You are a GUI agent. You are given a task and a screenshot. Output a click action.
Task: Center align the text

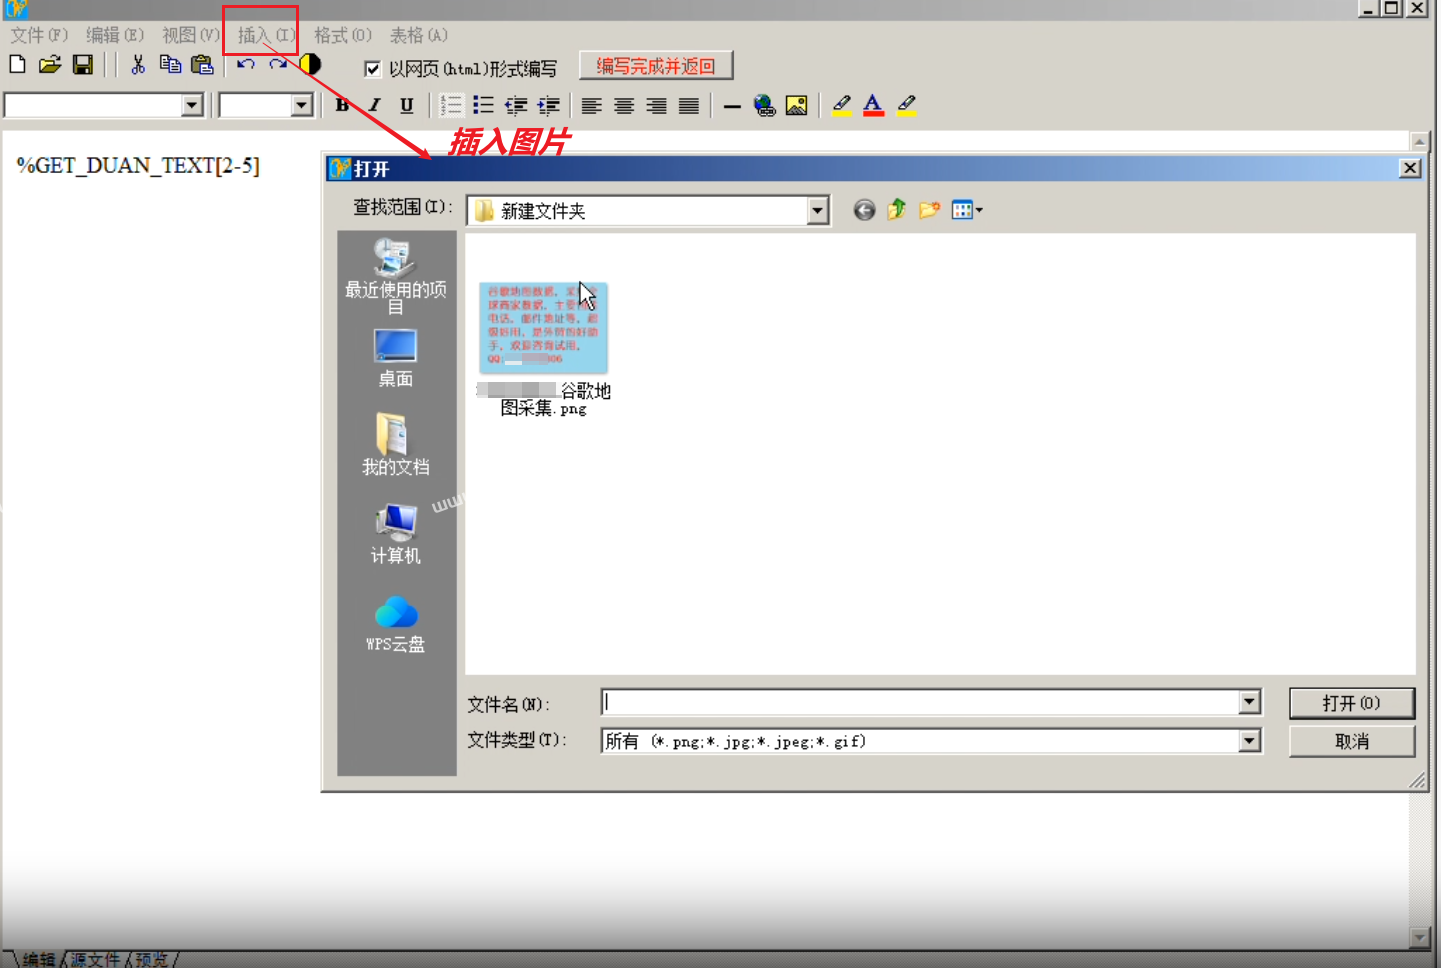(x=624, y=105)
